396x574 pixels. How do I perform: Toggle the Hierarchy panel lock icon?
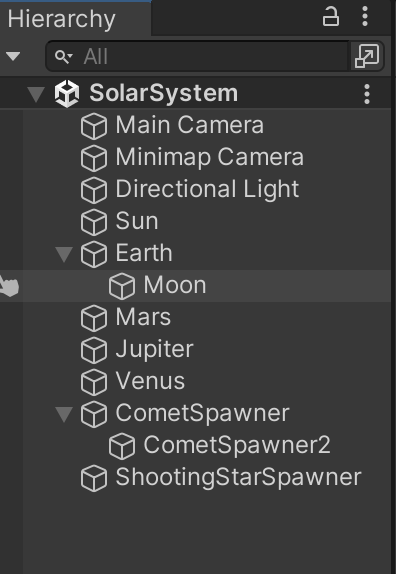330,16
